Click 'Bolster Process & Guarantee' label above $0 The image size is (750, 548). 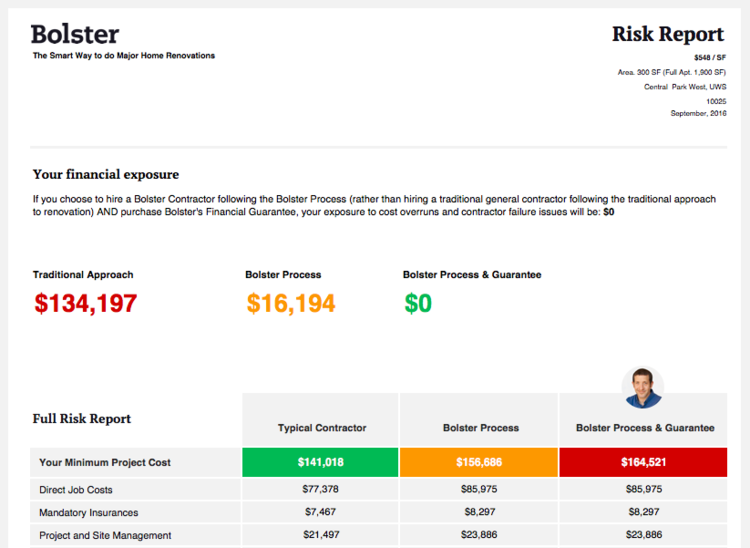472,274
